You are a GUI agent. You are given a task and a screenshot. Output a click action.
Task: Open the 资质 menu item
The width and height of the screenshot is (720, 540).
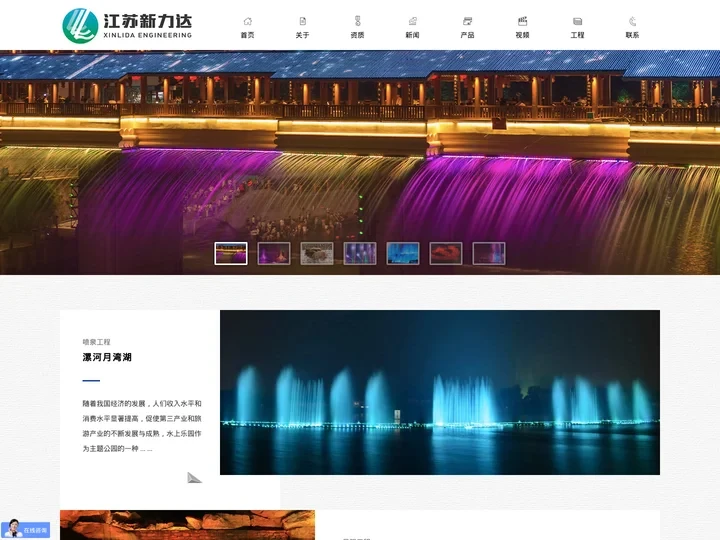coord(358,35)
